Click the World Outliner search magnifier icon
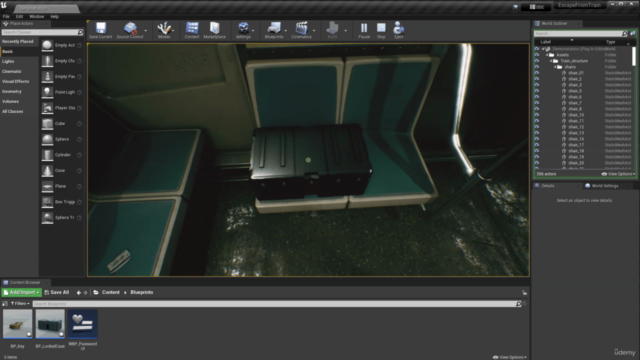Image resolution: width=640 pixels, height=360 pixels. pyautogui.click(x=624, y=33)
